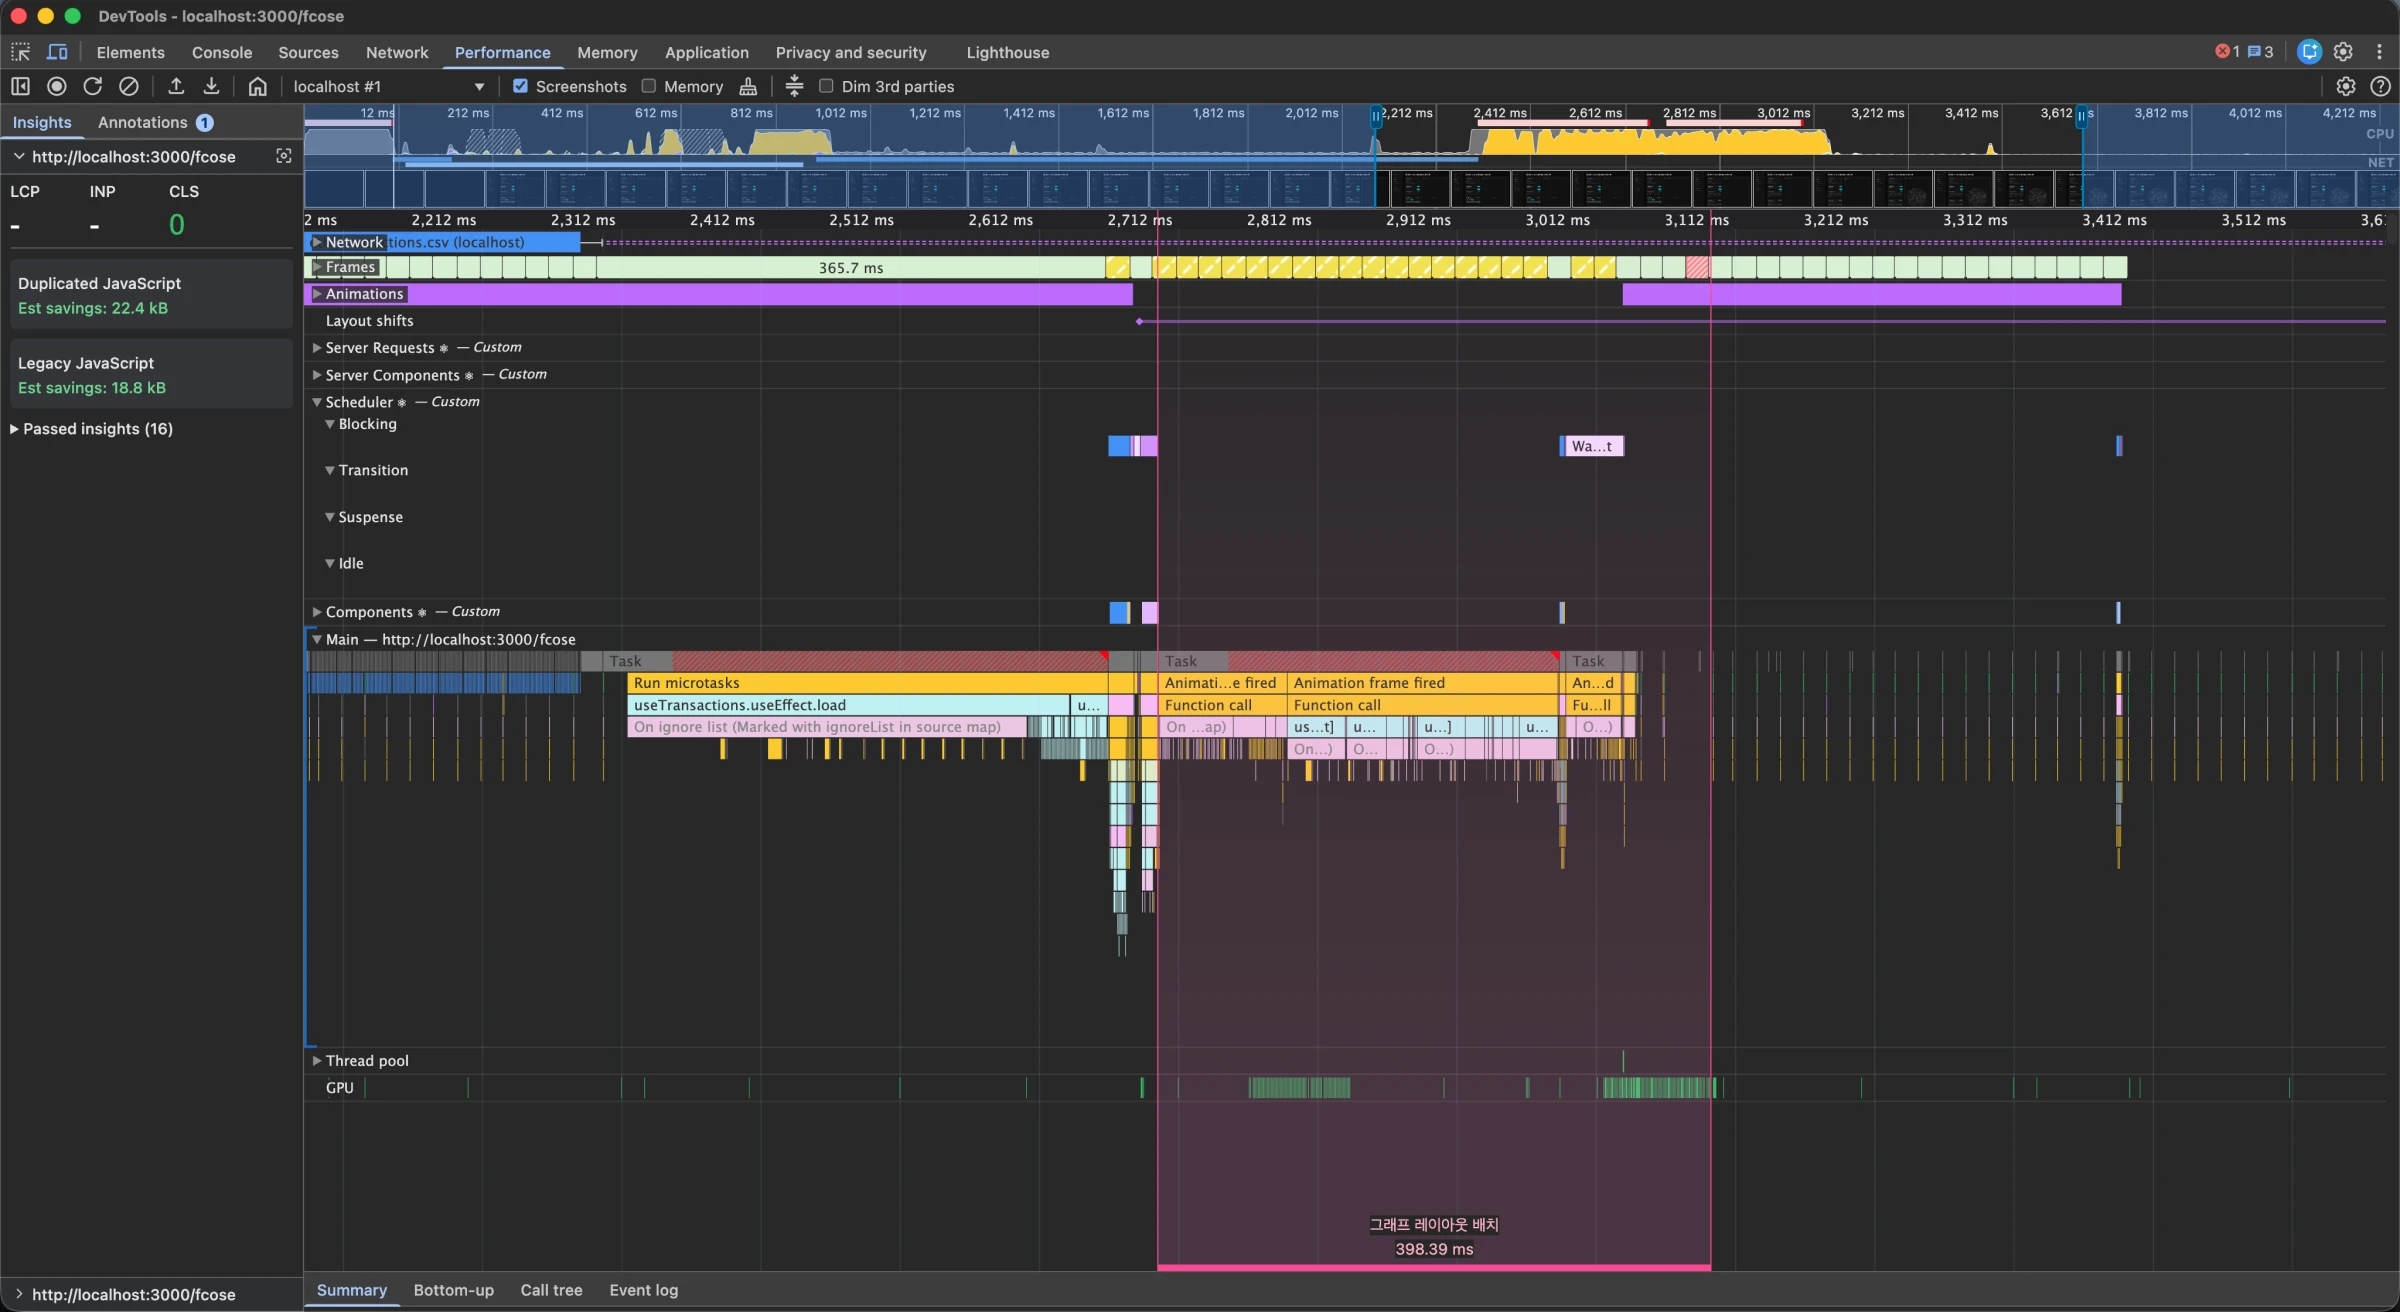Screen dimensions: 2400x1312
Task: Click the Record performance button
Action: 57,86
